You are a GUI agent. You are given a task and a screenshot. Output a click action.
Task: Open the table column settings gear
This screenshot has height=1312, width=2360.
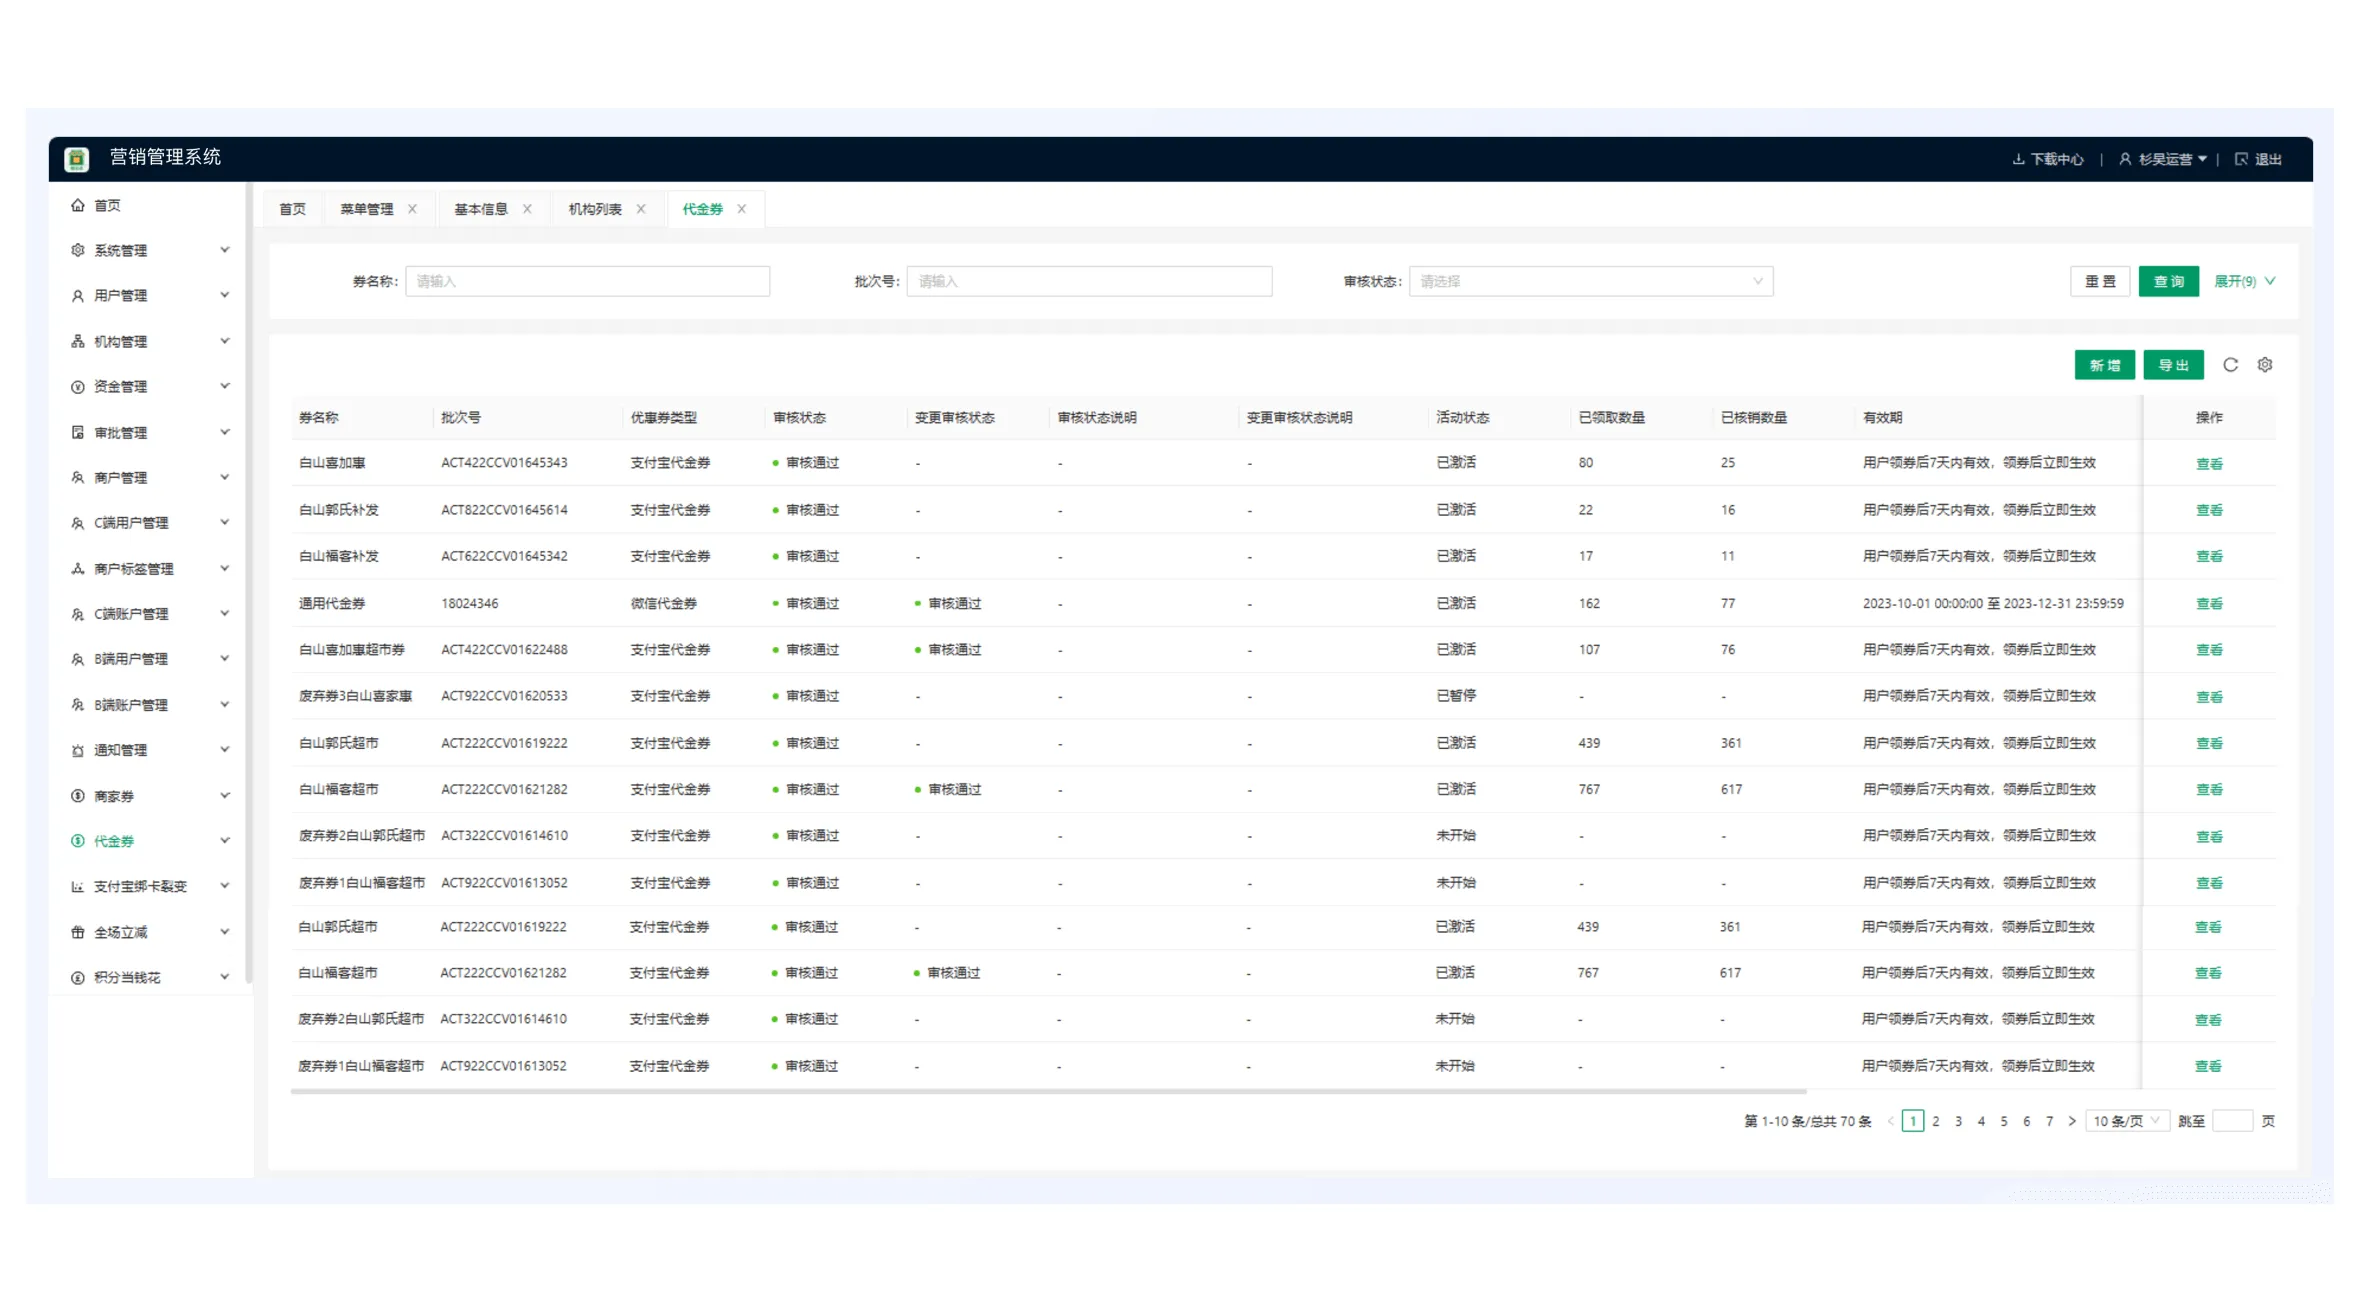[2265, 365]
